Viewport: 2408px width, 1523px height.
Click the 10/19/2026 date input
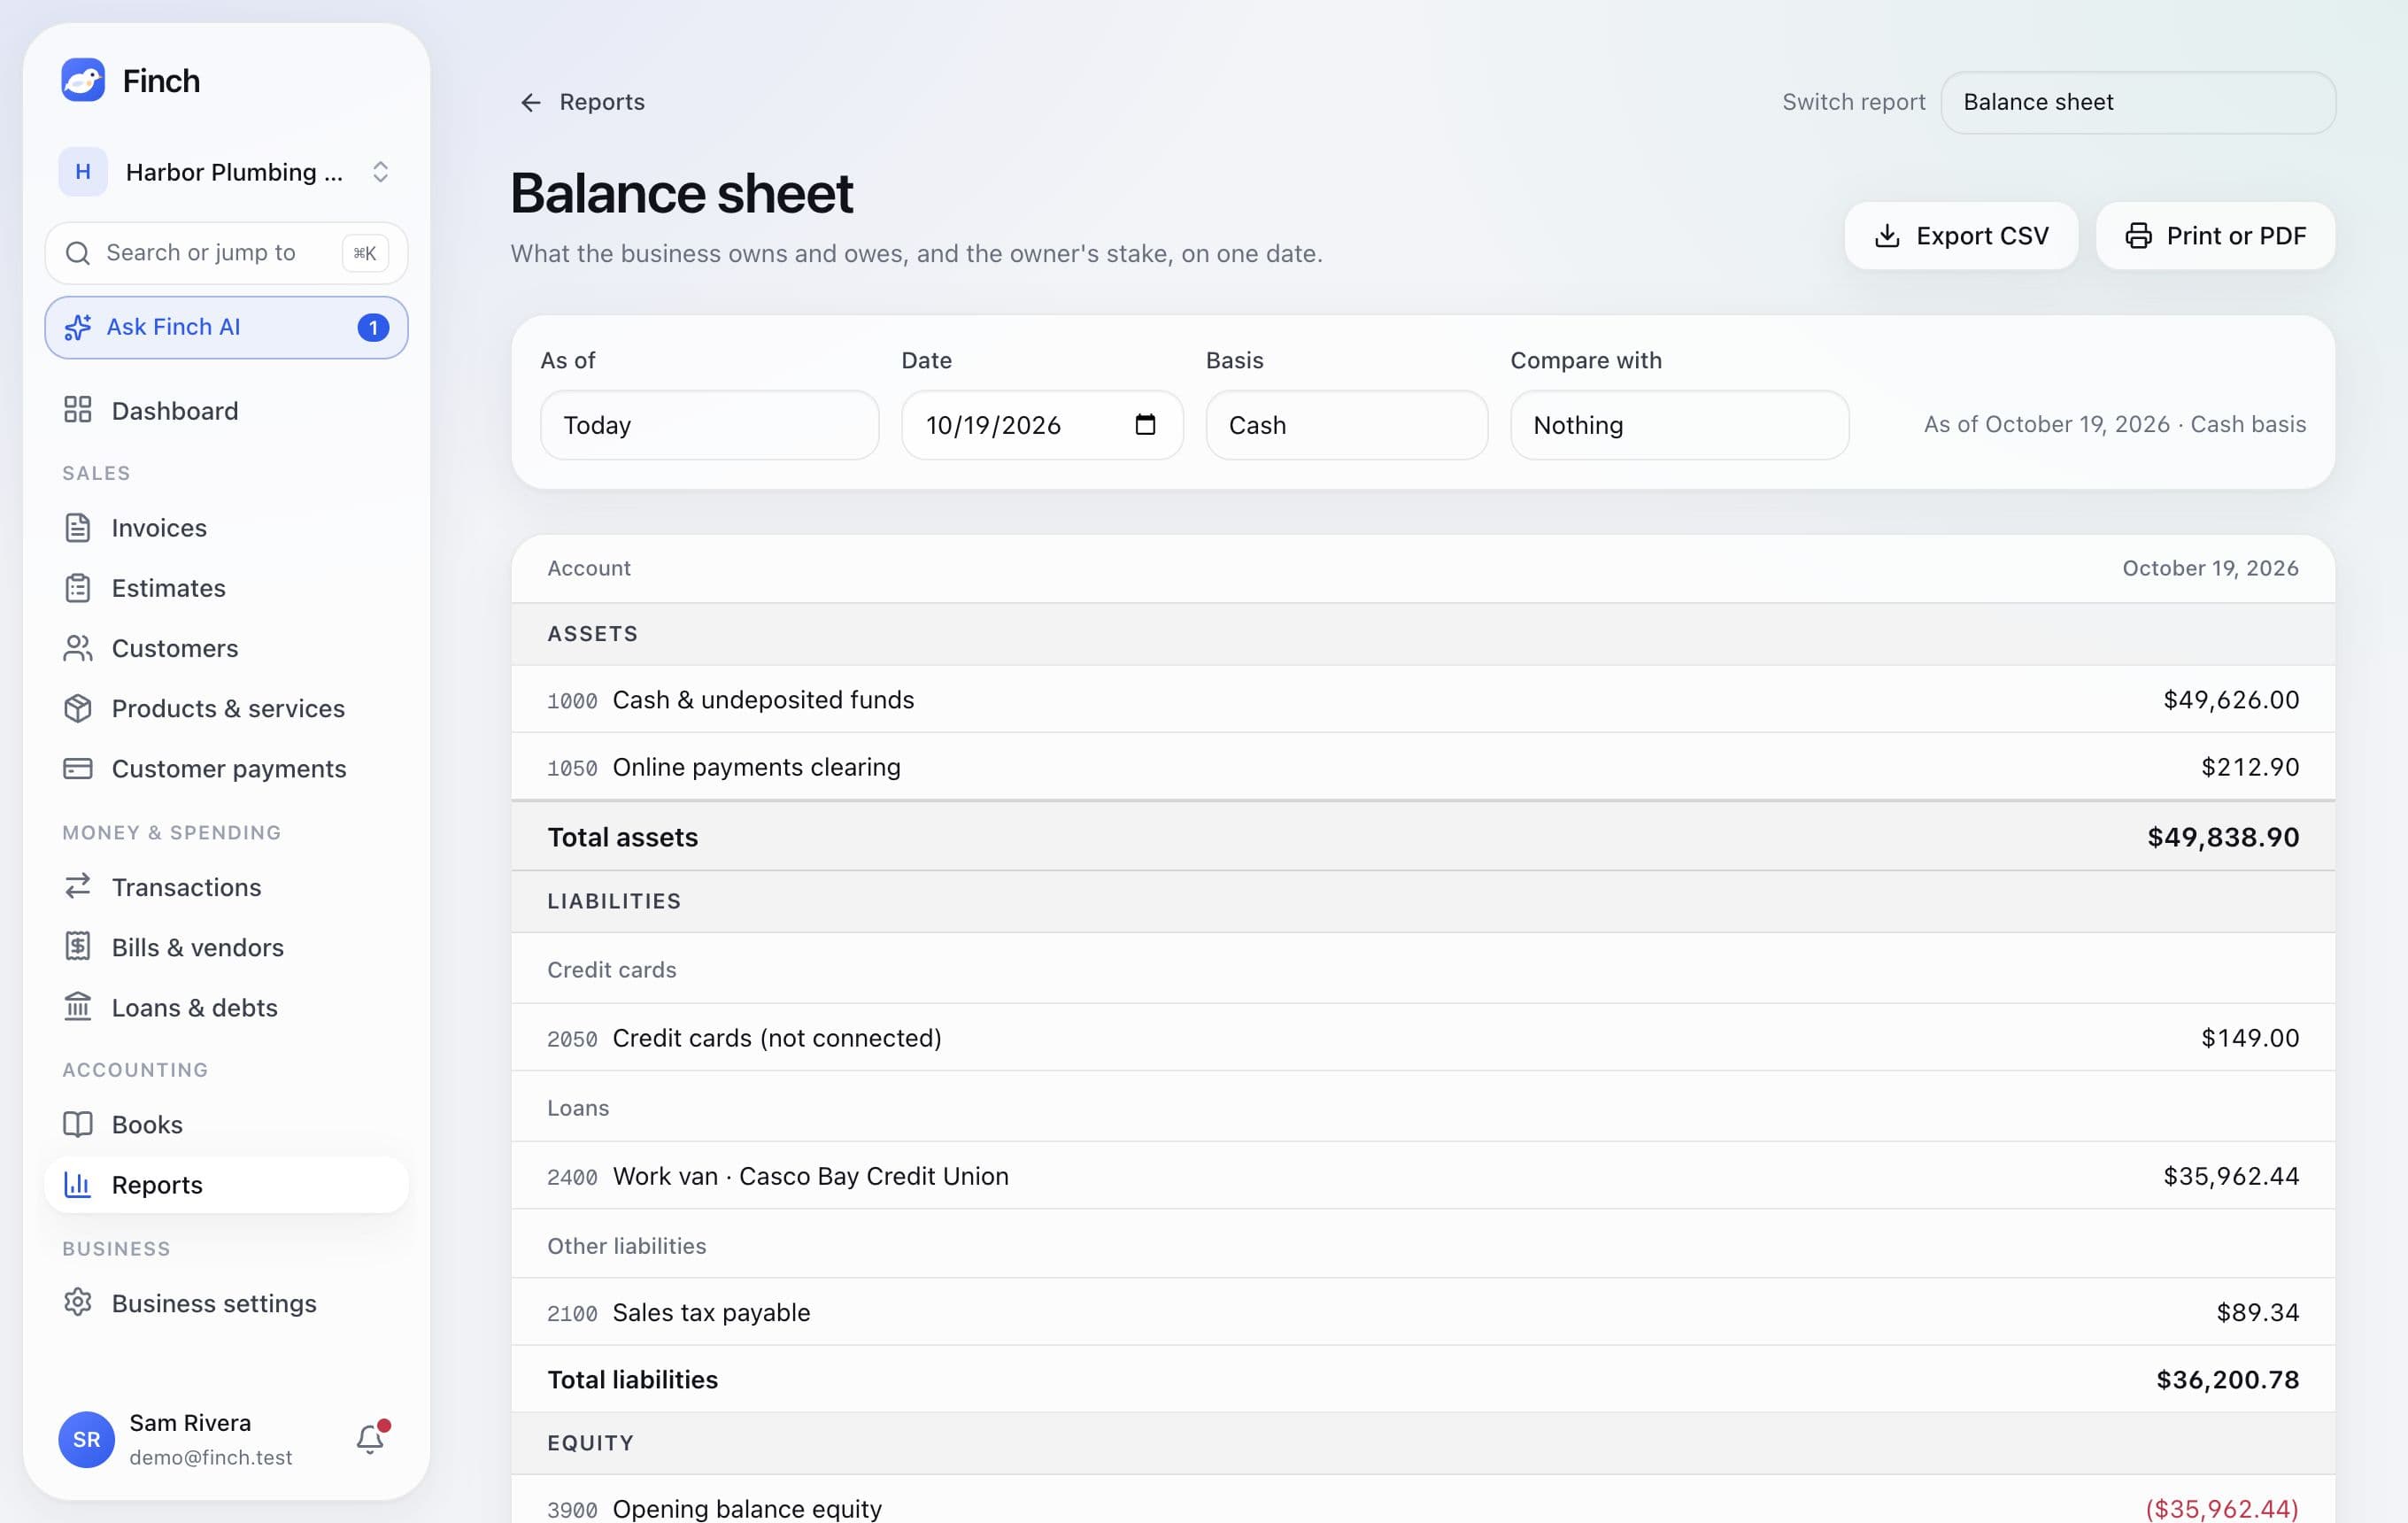(x=1042, y=425)
